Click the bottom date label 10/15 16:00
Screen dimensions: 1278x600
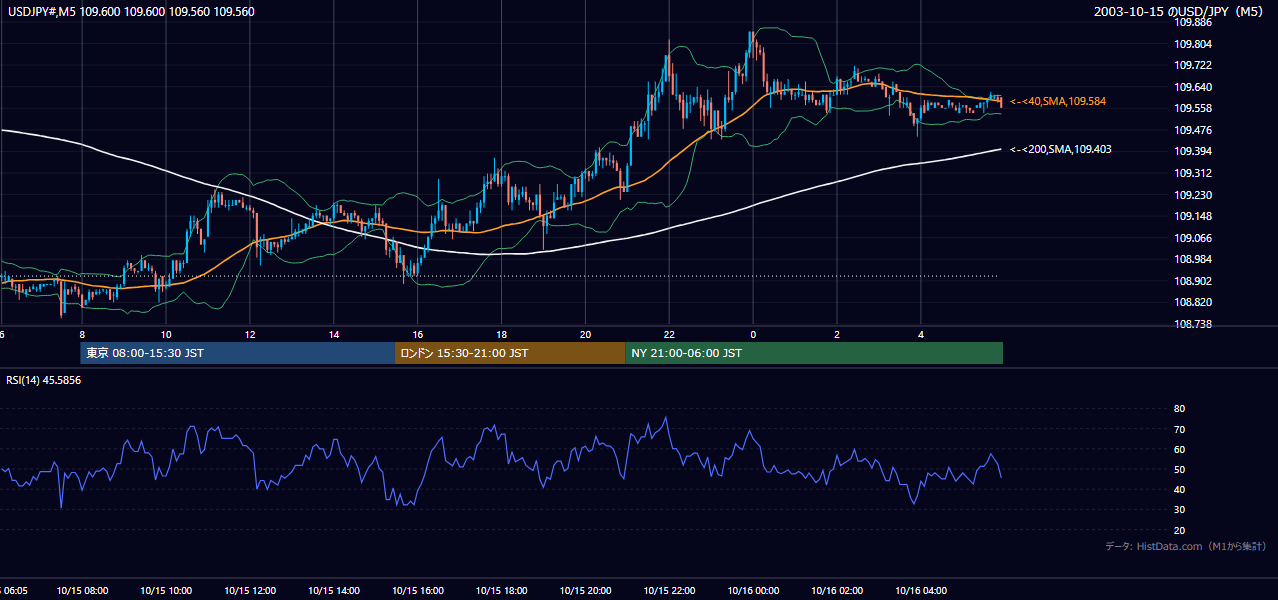tap(418, 591)
